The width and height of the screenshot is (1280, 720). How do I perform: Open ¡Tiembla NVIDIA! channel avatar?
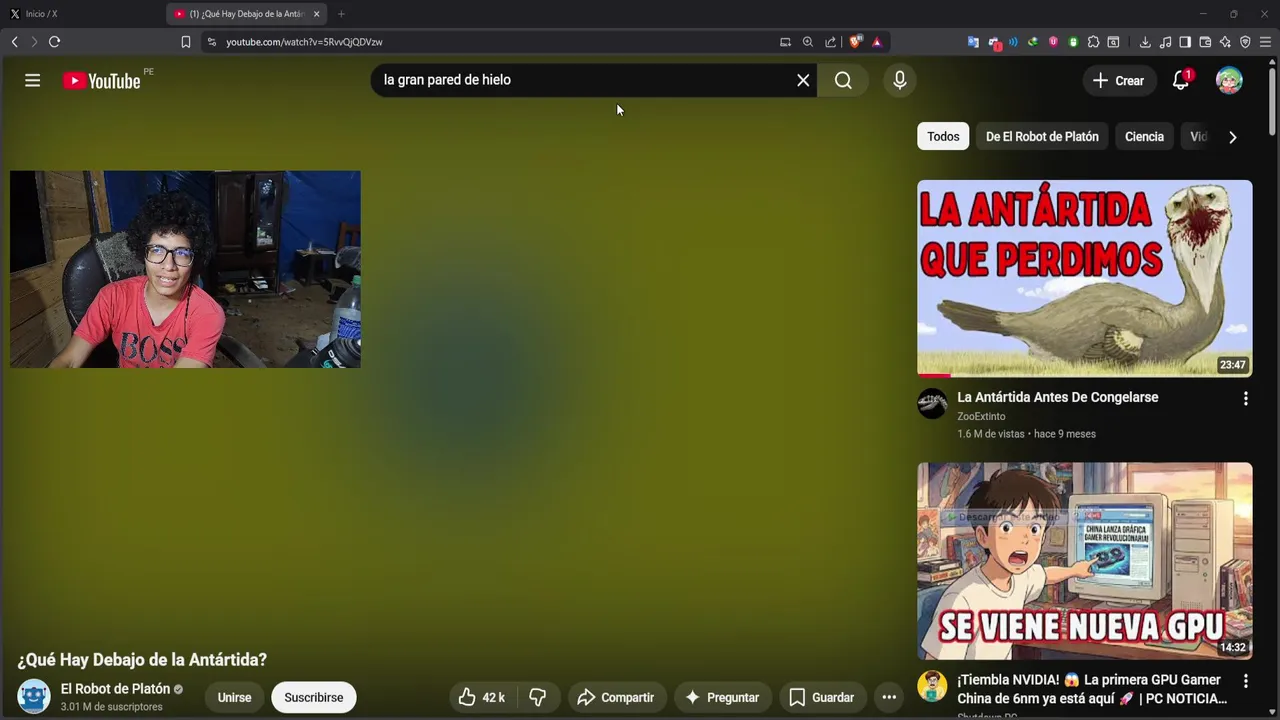point(932,686)
